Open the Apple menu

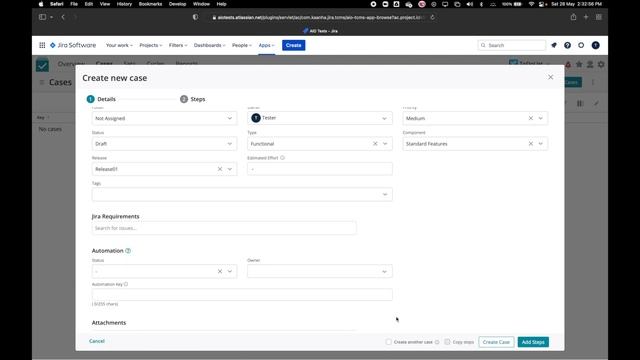point(41,4)
